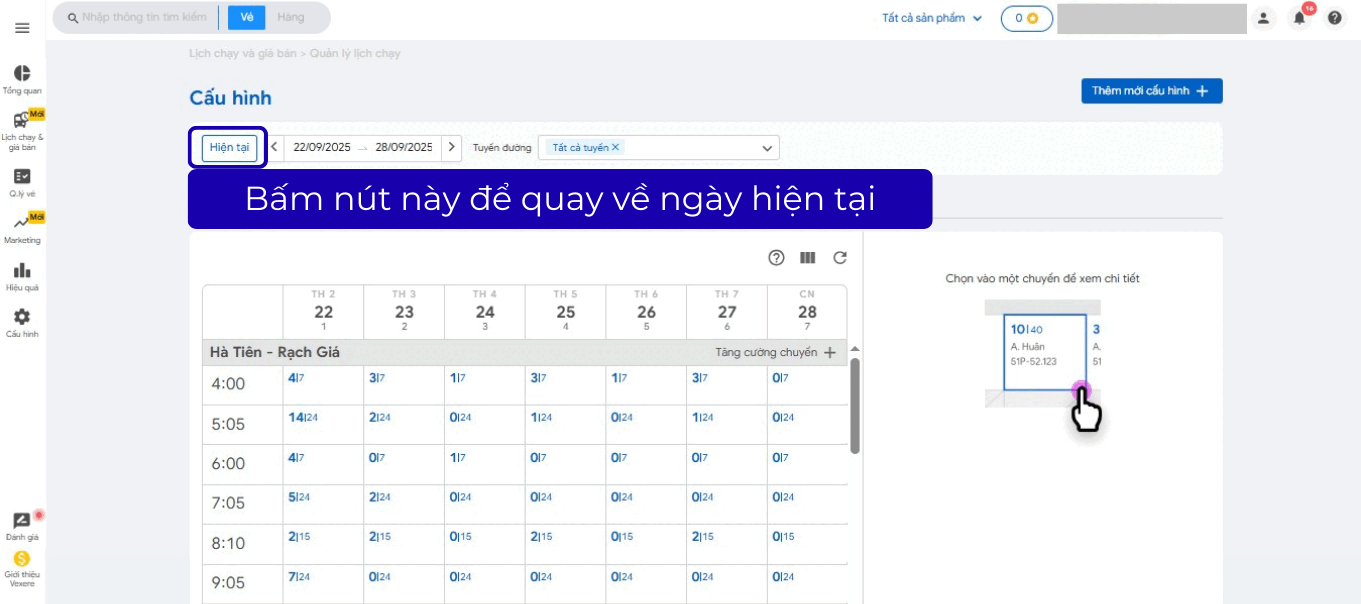
Task: Expand the Tất cả sản phẩm dropdown
Action: click(x=932, y=18)
